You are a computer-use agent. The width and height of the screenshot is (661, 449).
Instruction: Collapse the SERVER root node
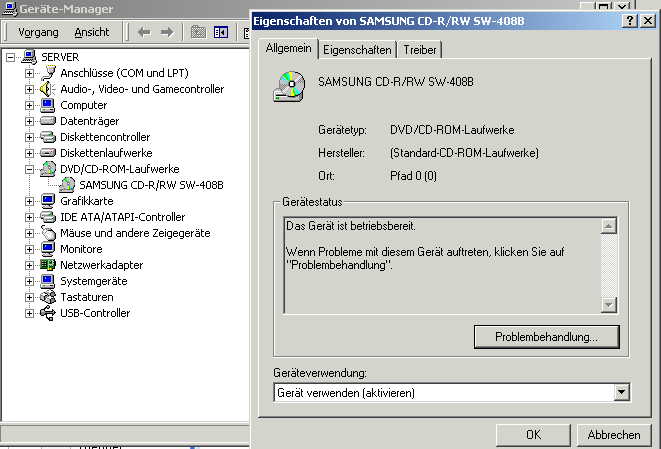coord(11,57)
